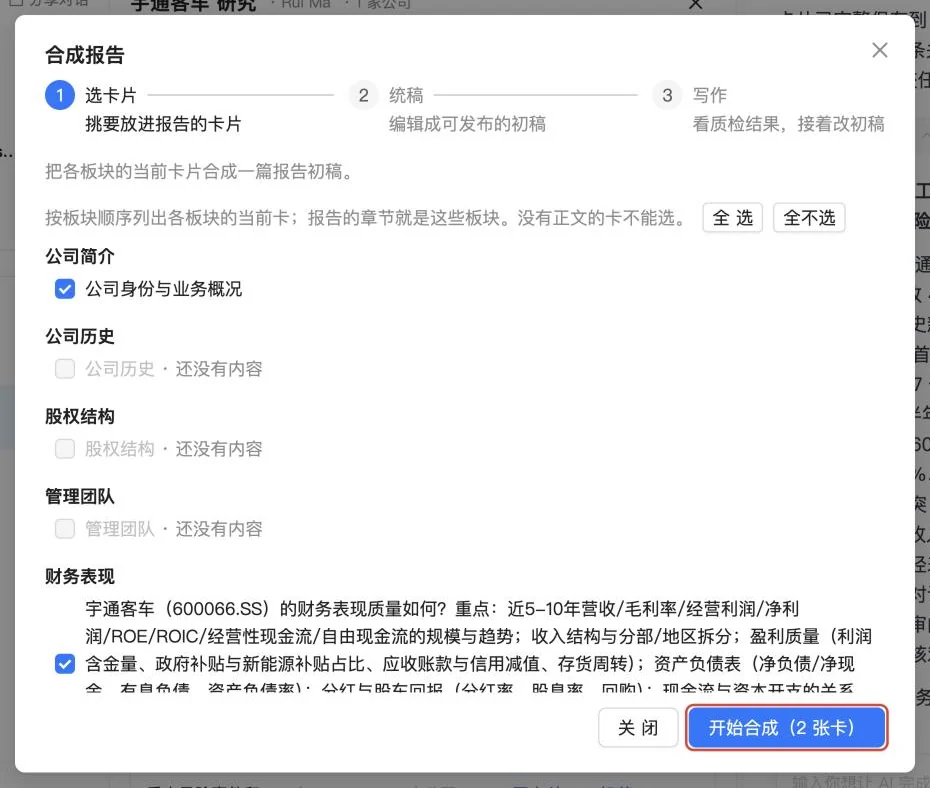Click the 合成报告 dialog title
Viewport: 930px width, 788px height.
pos(85,55)
